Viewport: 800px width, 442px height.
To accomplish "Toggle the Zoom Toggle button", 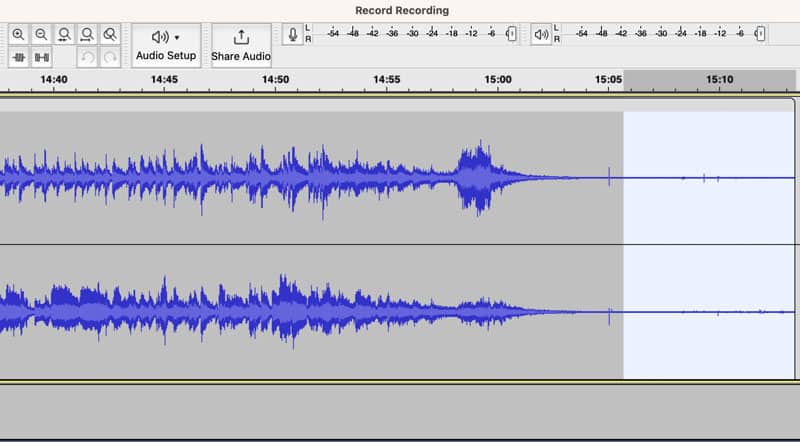I will (x=110, y=34).
